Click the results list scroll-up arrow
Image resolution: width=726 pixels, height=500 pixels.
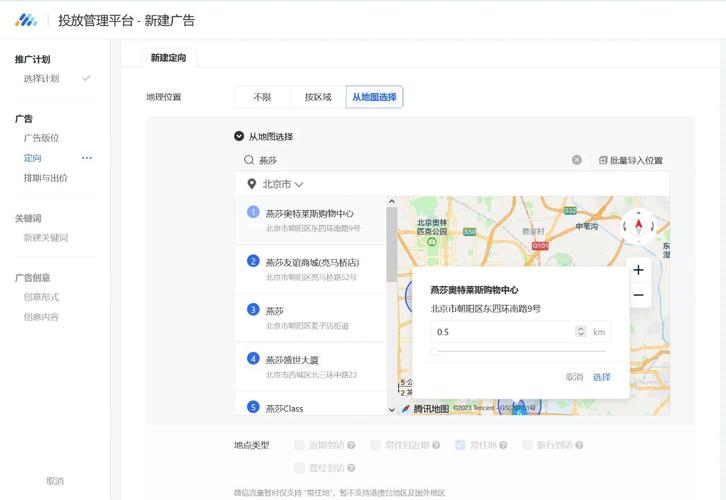point(392,201)
